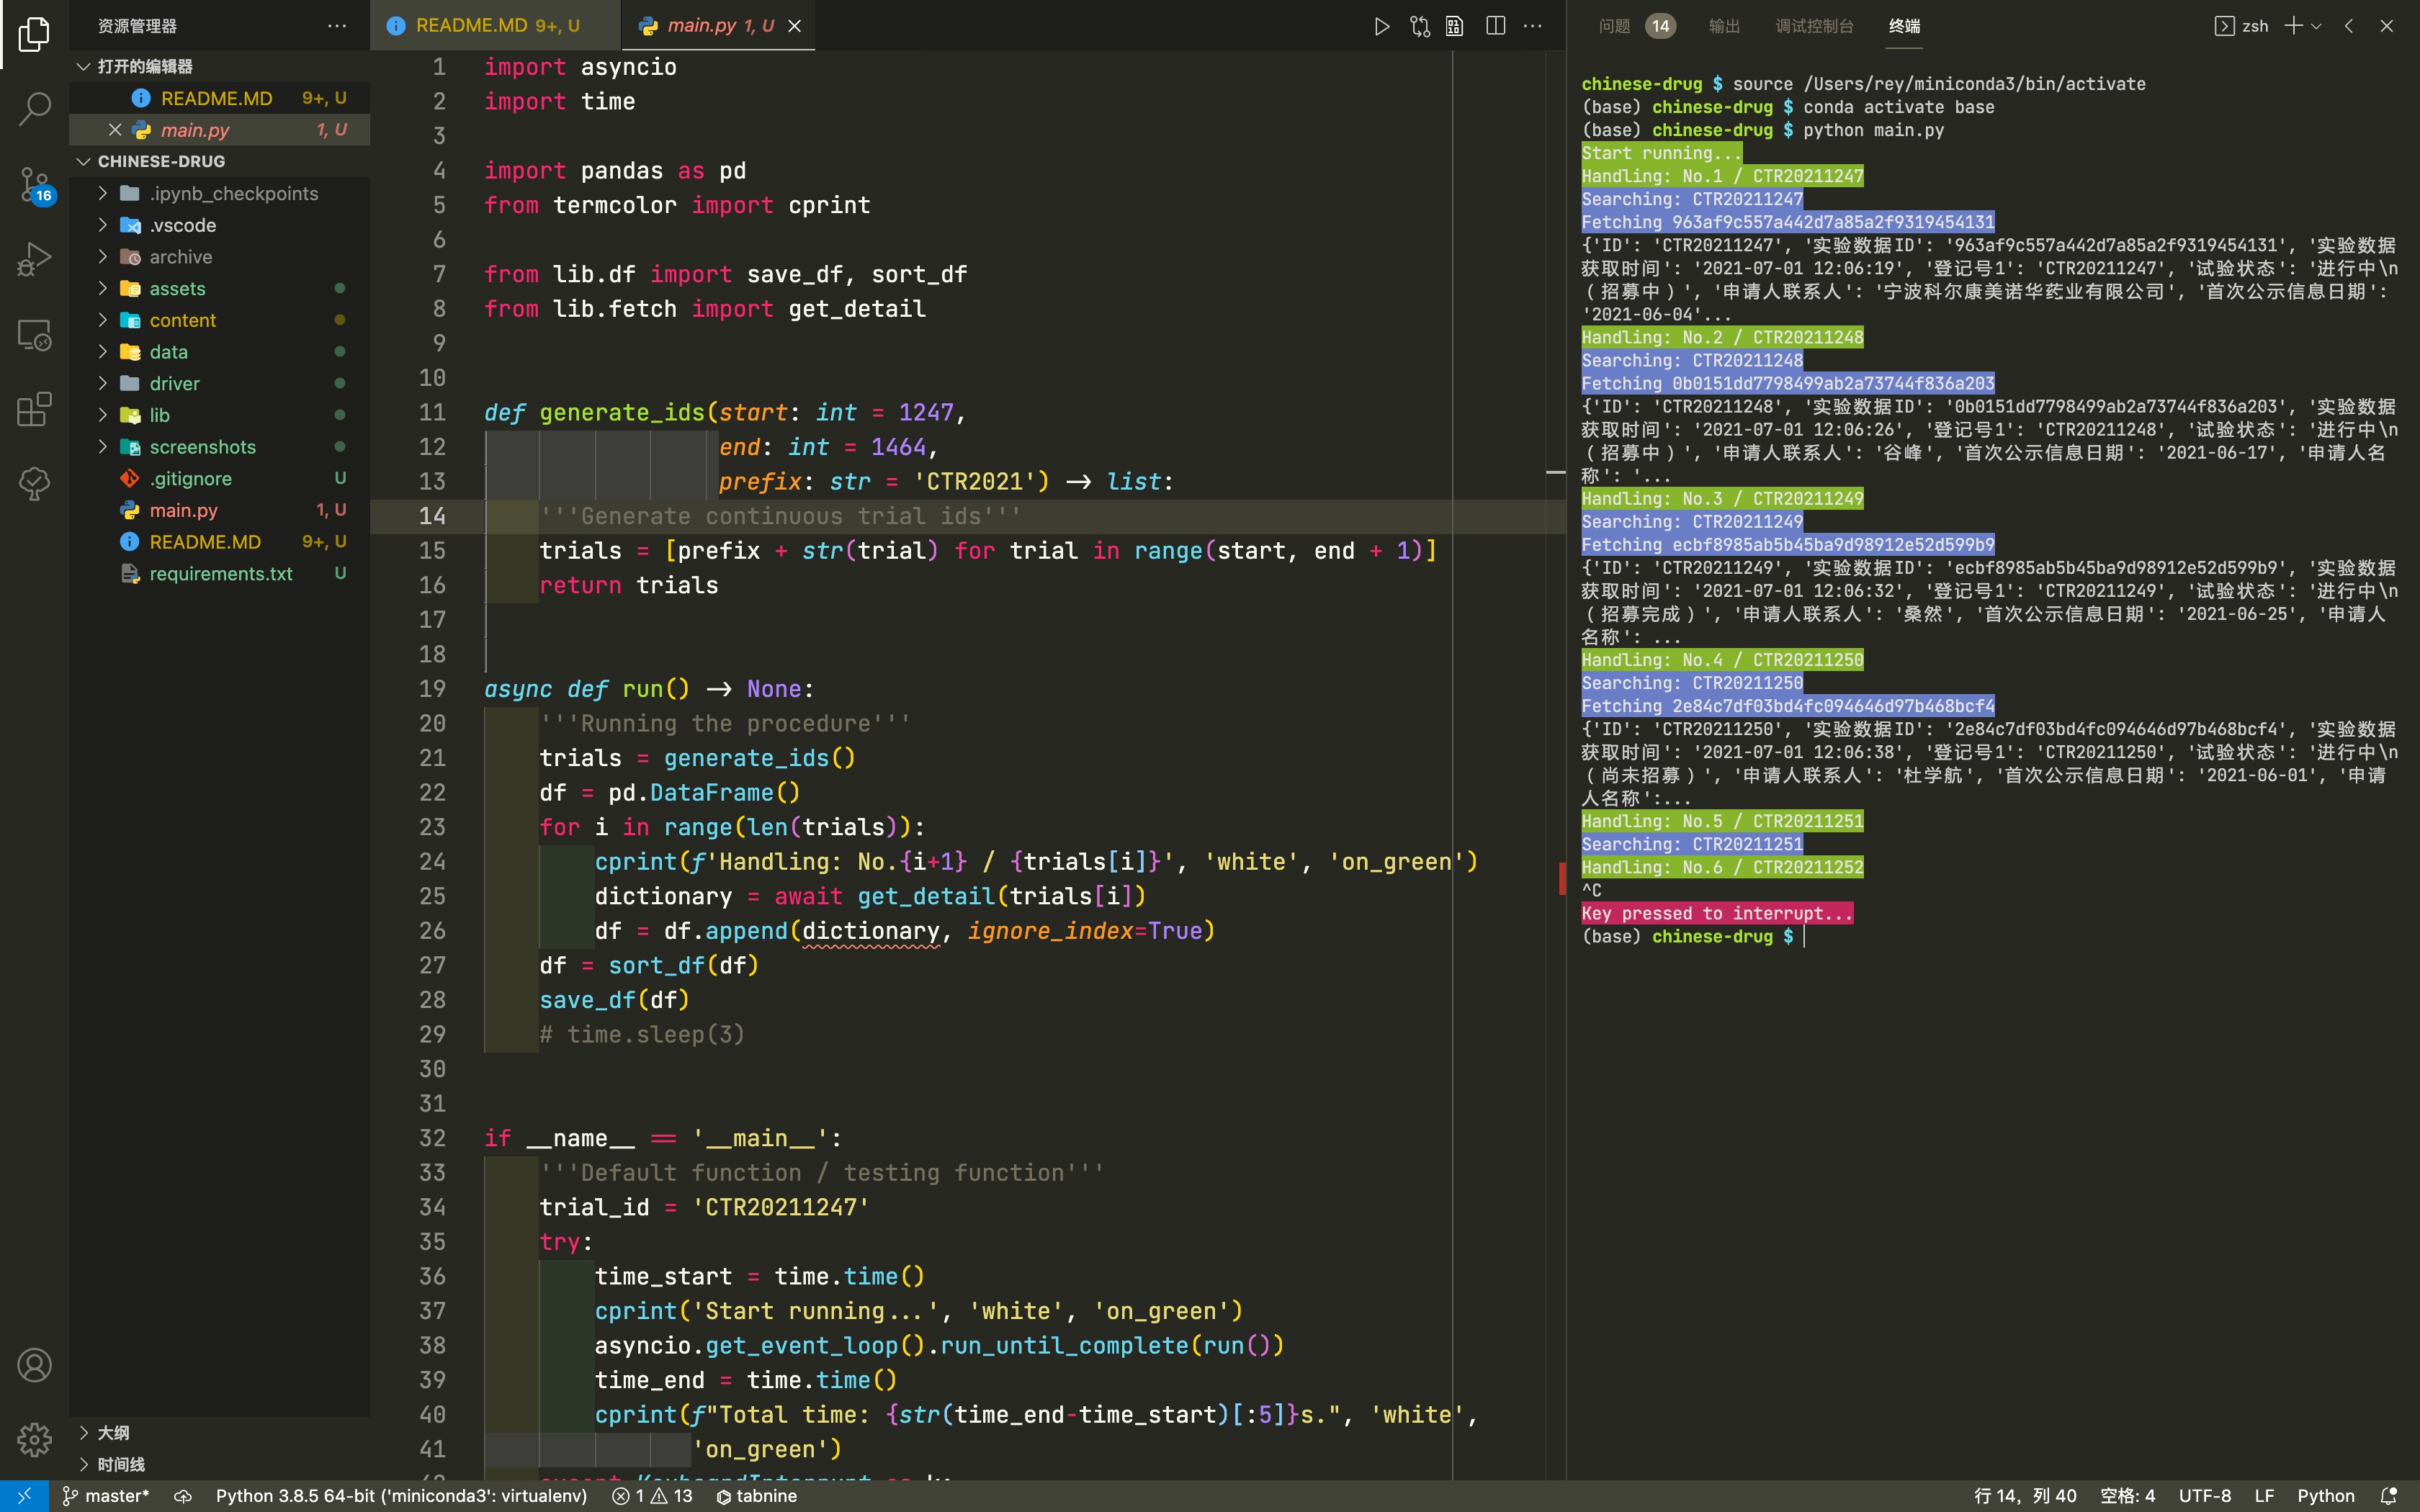Open the new terminal profile dropdown arrow
Viewport: 2420px width, 1512px height.
pos(2316,26)
